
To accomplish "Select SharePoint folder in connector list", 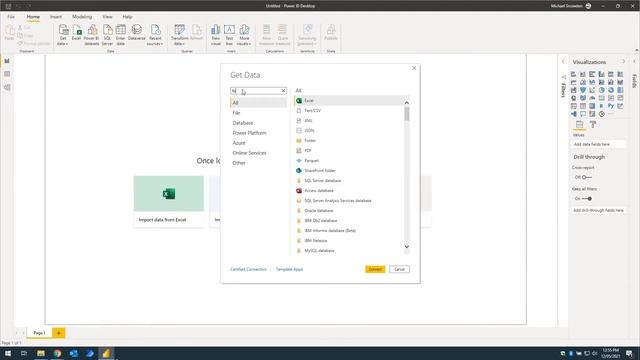I will (349, 171).
